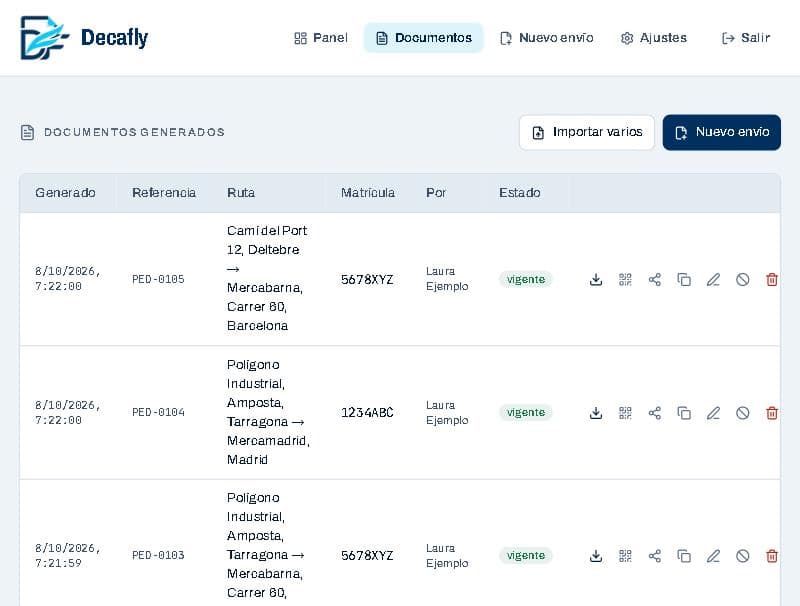Open Nuevo envío in the navigation bar
The image size is (800, 606).
[546, 38]
